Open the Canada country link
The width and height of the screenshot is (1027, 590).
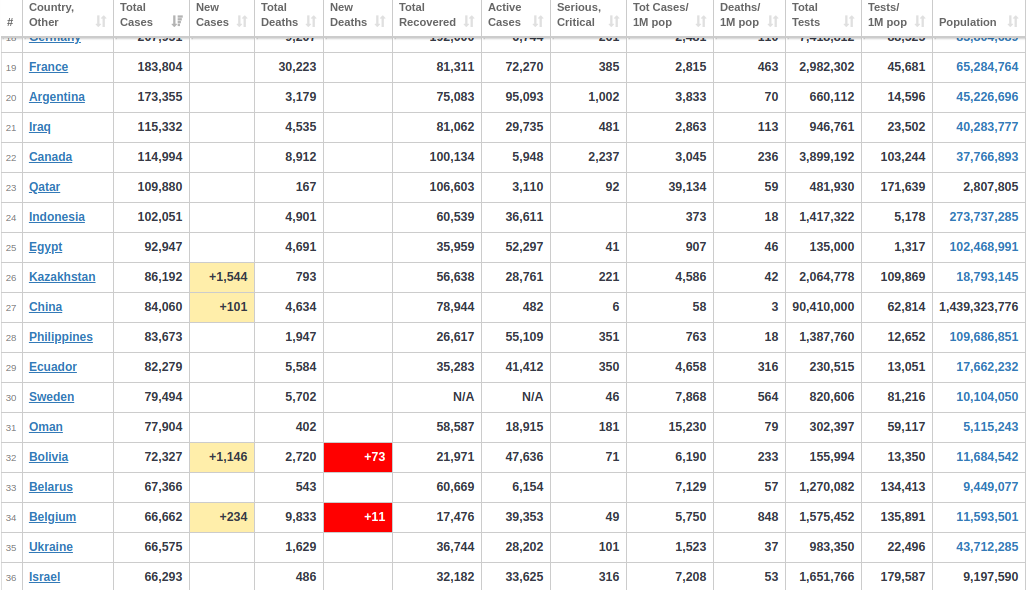pos(50,157)
